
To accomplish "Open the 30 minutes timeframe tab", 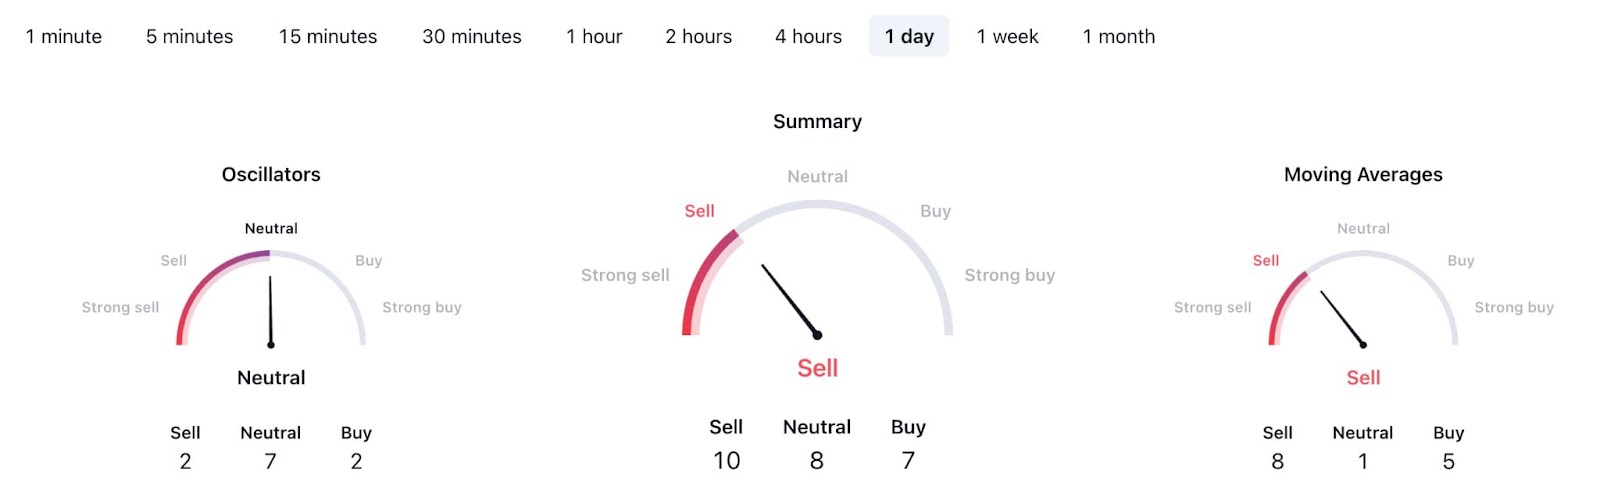I will (472, 37).
